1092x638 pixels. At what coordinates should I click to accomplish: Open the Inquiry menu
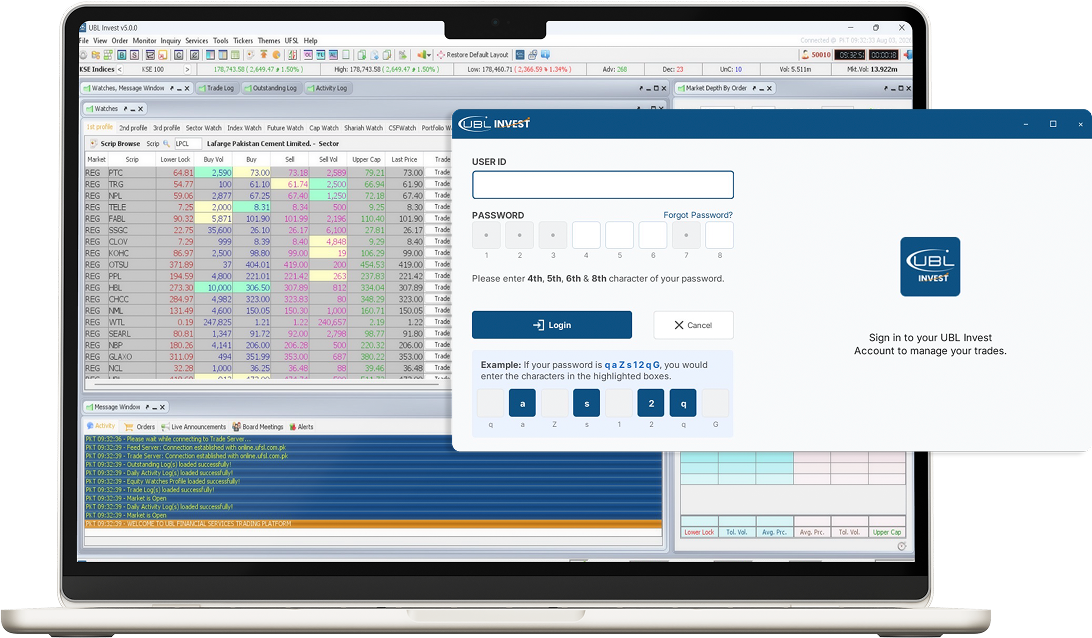coord(171,41)
